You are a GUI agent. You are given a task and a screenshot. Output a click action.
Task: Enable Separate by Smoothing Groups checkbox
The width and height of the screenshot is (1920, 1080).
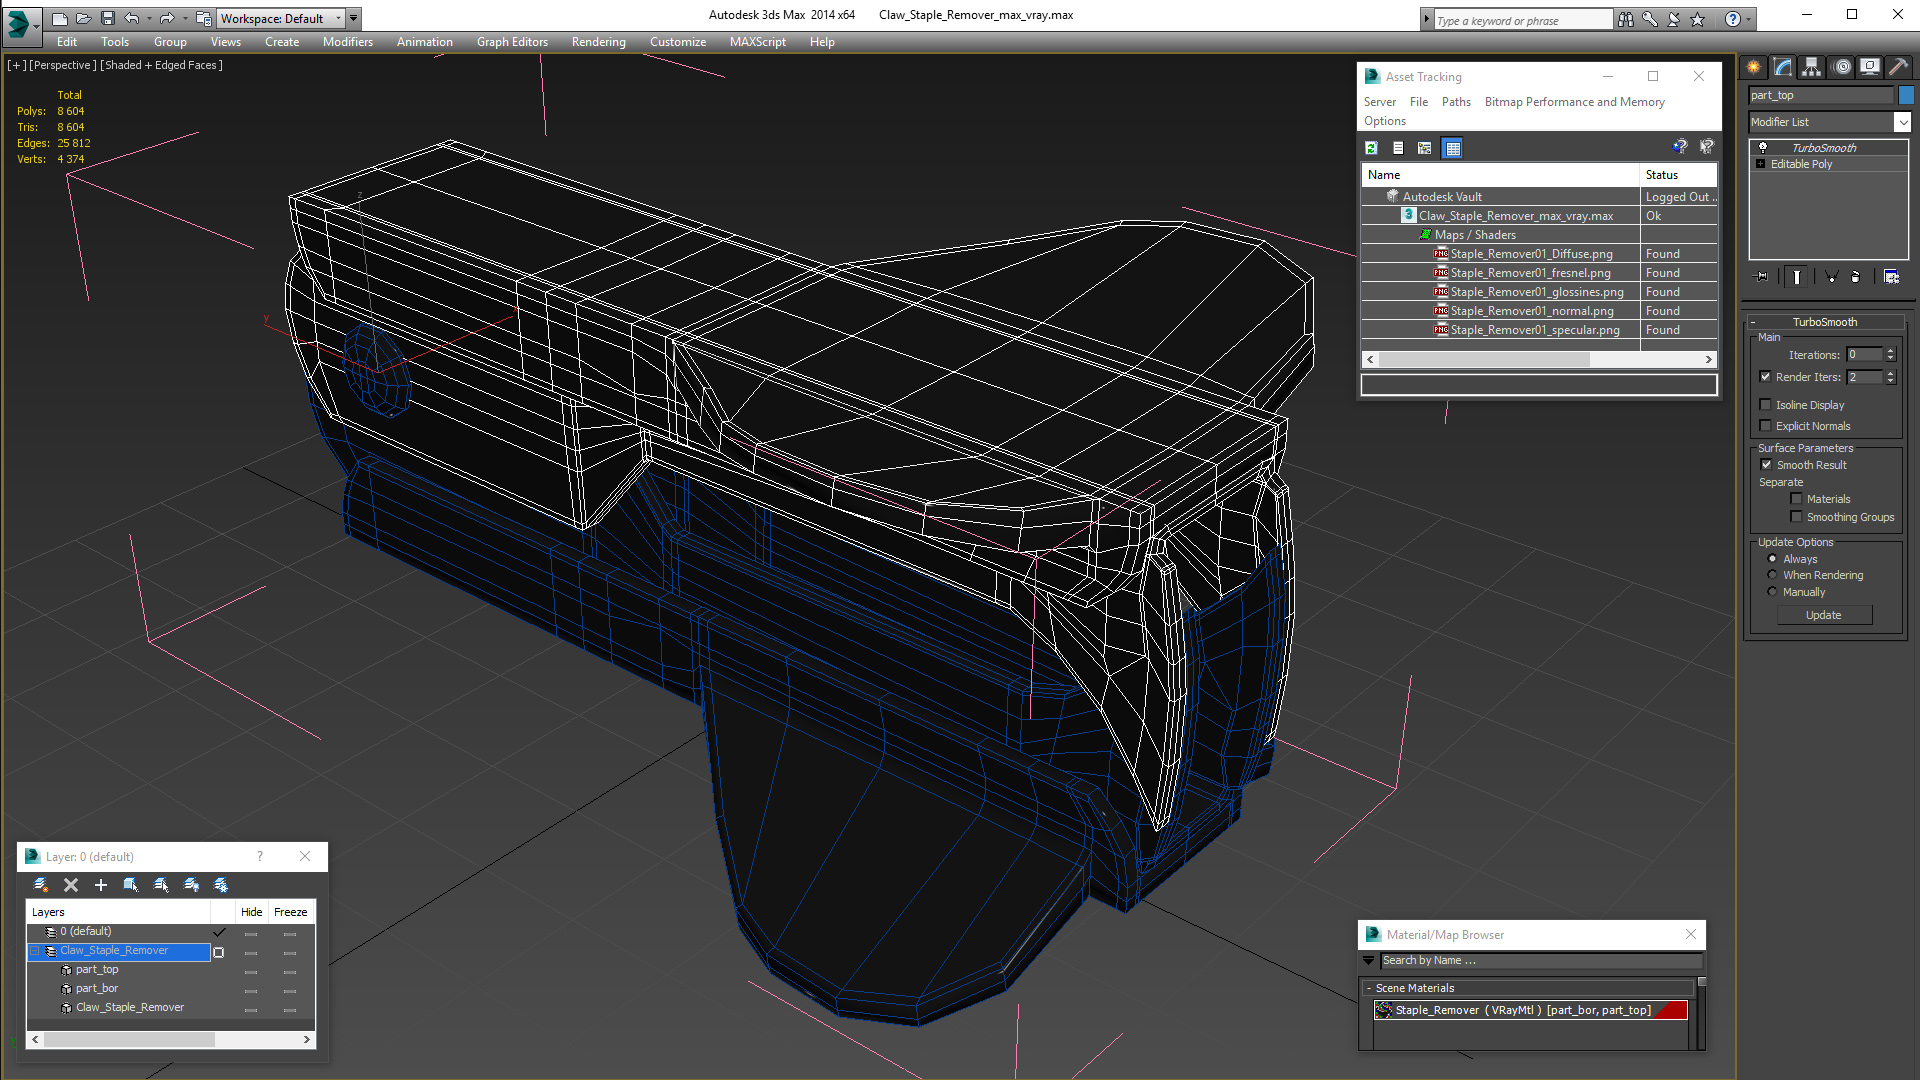1797,517
